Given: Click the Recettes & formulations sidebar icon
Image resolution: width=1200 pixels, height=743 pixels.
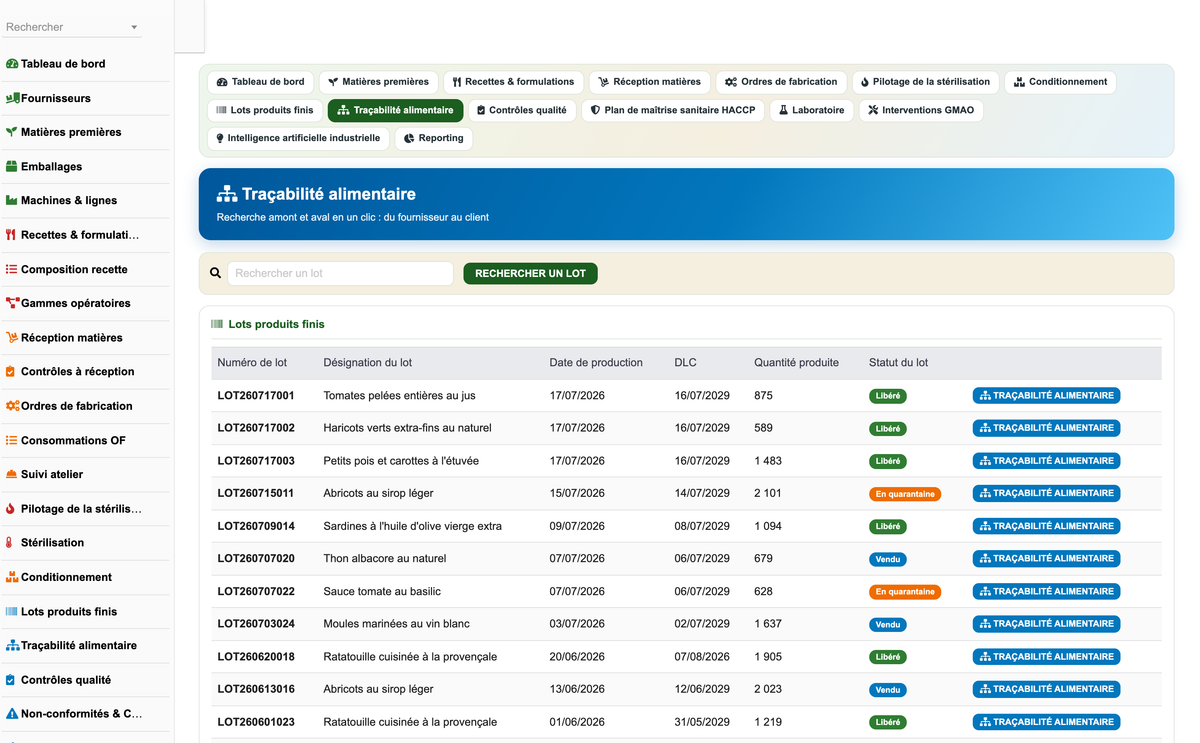Looking at the screenshot, I should [11, 235].
